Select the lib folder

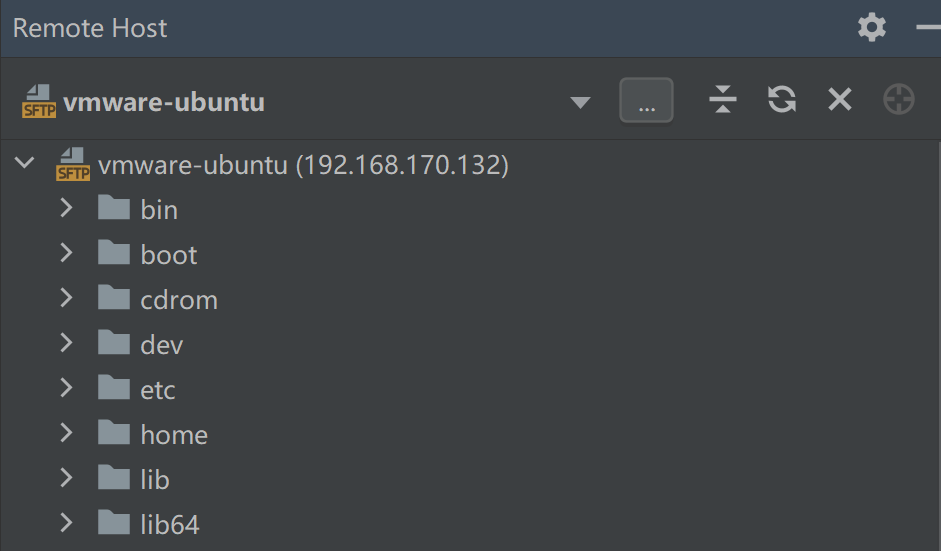155,479
